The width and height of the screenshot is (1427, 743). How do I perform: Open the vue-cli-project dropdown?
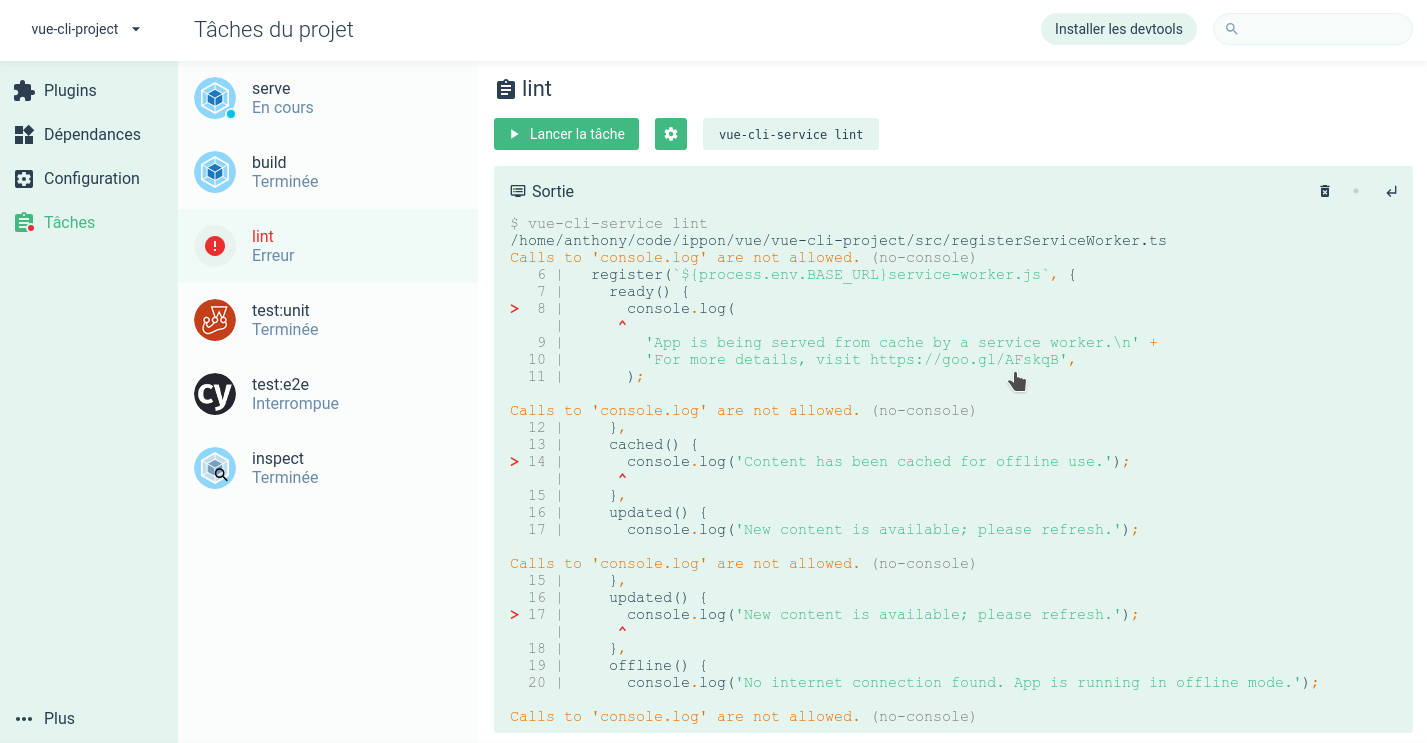pos(86,29)
